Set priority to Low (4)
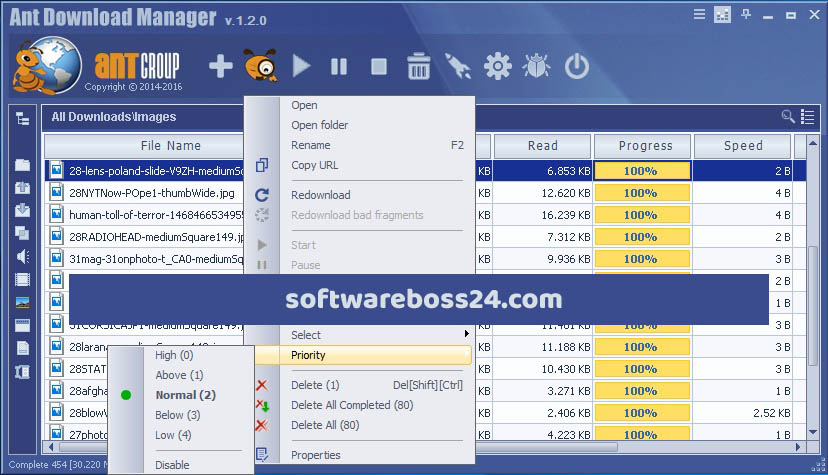The image size is (828, 475). point(173,435)
